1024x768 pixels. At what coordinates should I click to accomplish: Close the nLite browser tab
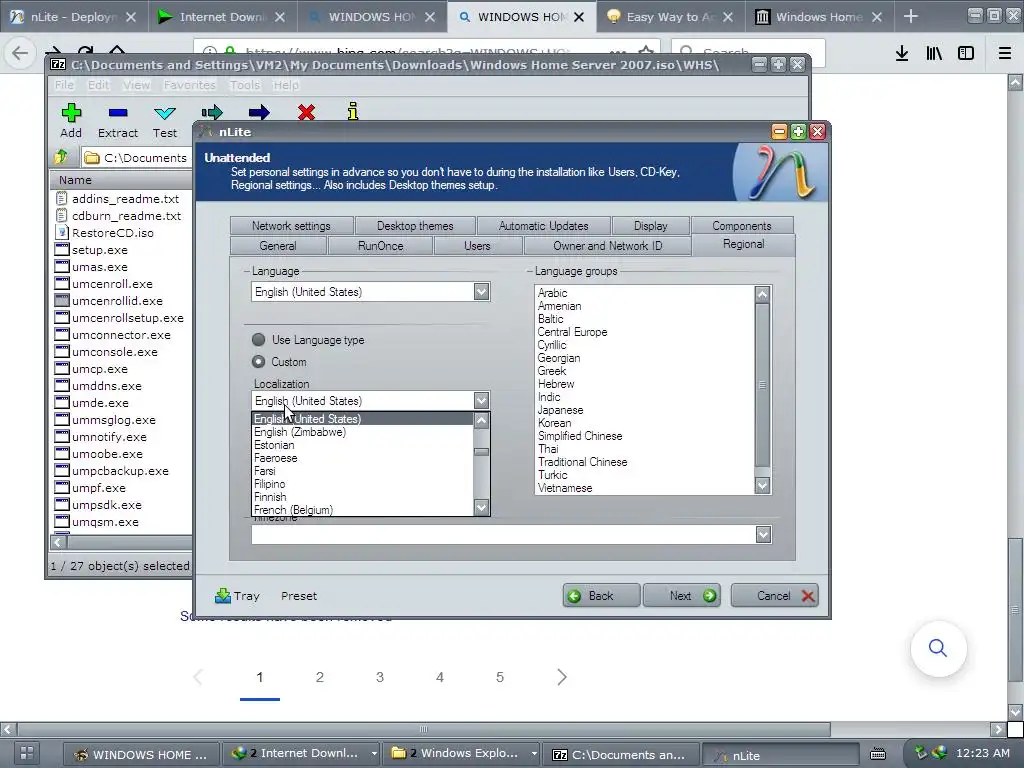coord(131,17)
